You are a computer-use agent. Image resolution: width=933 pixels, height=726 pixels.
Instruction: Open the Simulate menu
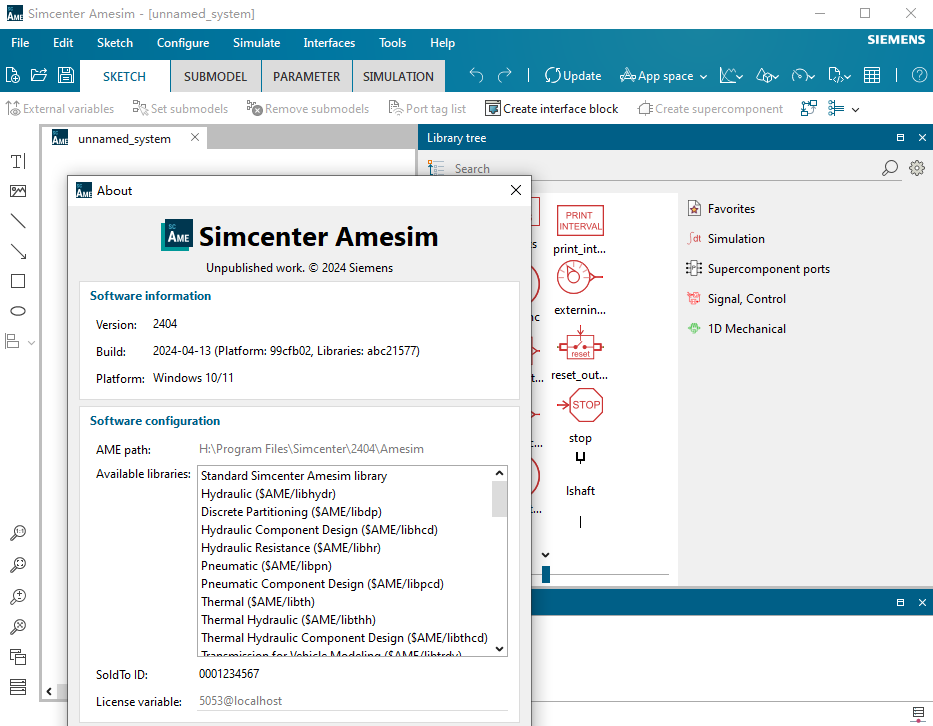click(x=256, y=43)
